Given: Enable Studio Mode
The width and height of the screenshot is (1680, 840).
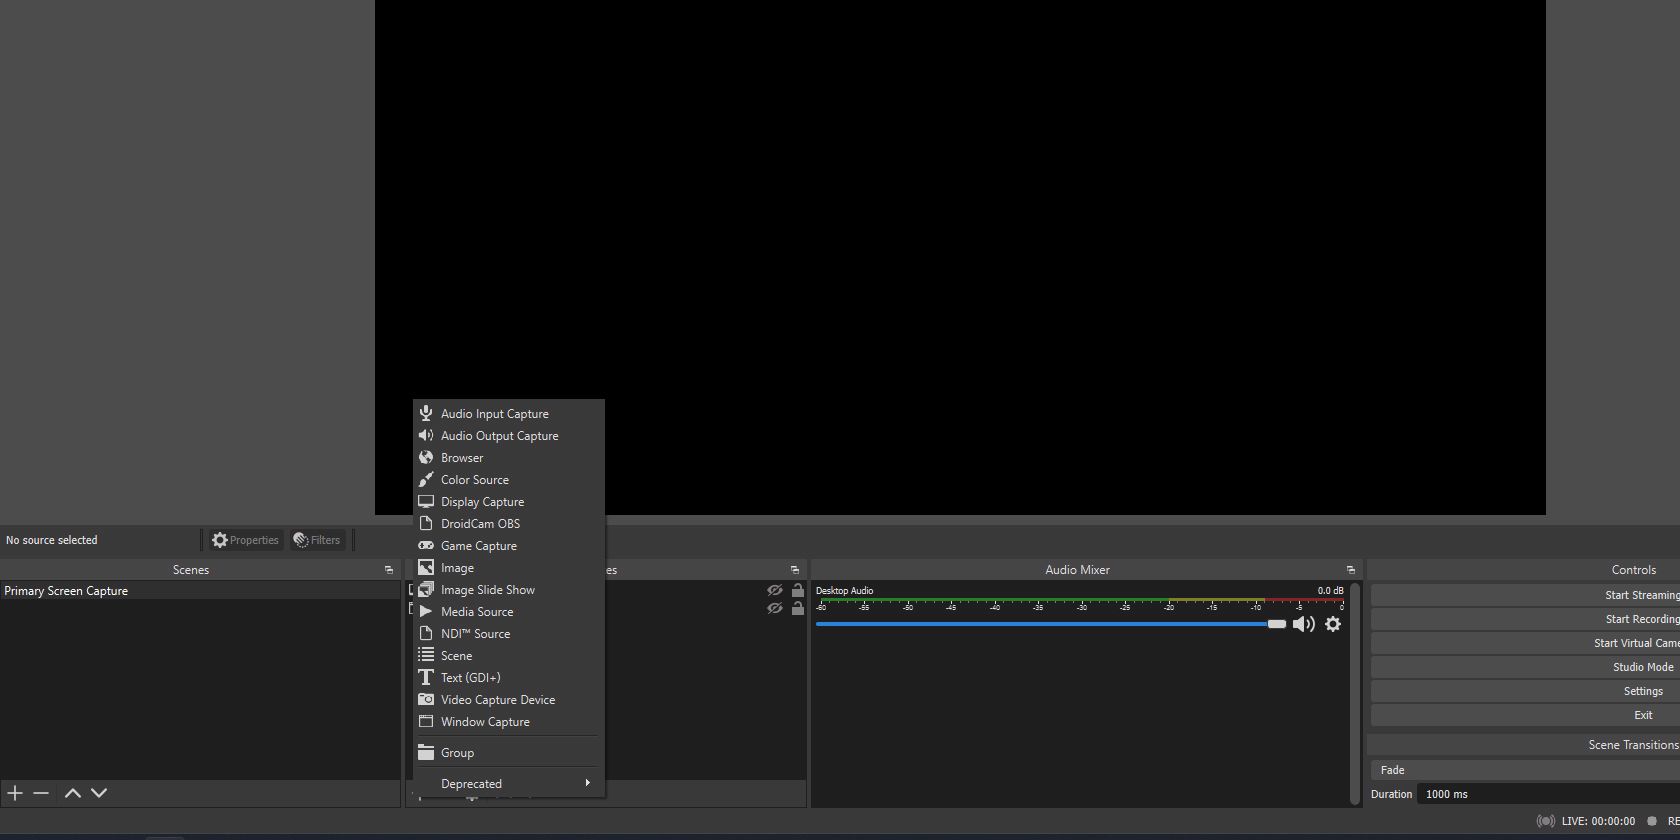Looking at the screenshot, I should click(x=1525, y=667).
